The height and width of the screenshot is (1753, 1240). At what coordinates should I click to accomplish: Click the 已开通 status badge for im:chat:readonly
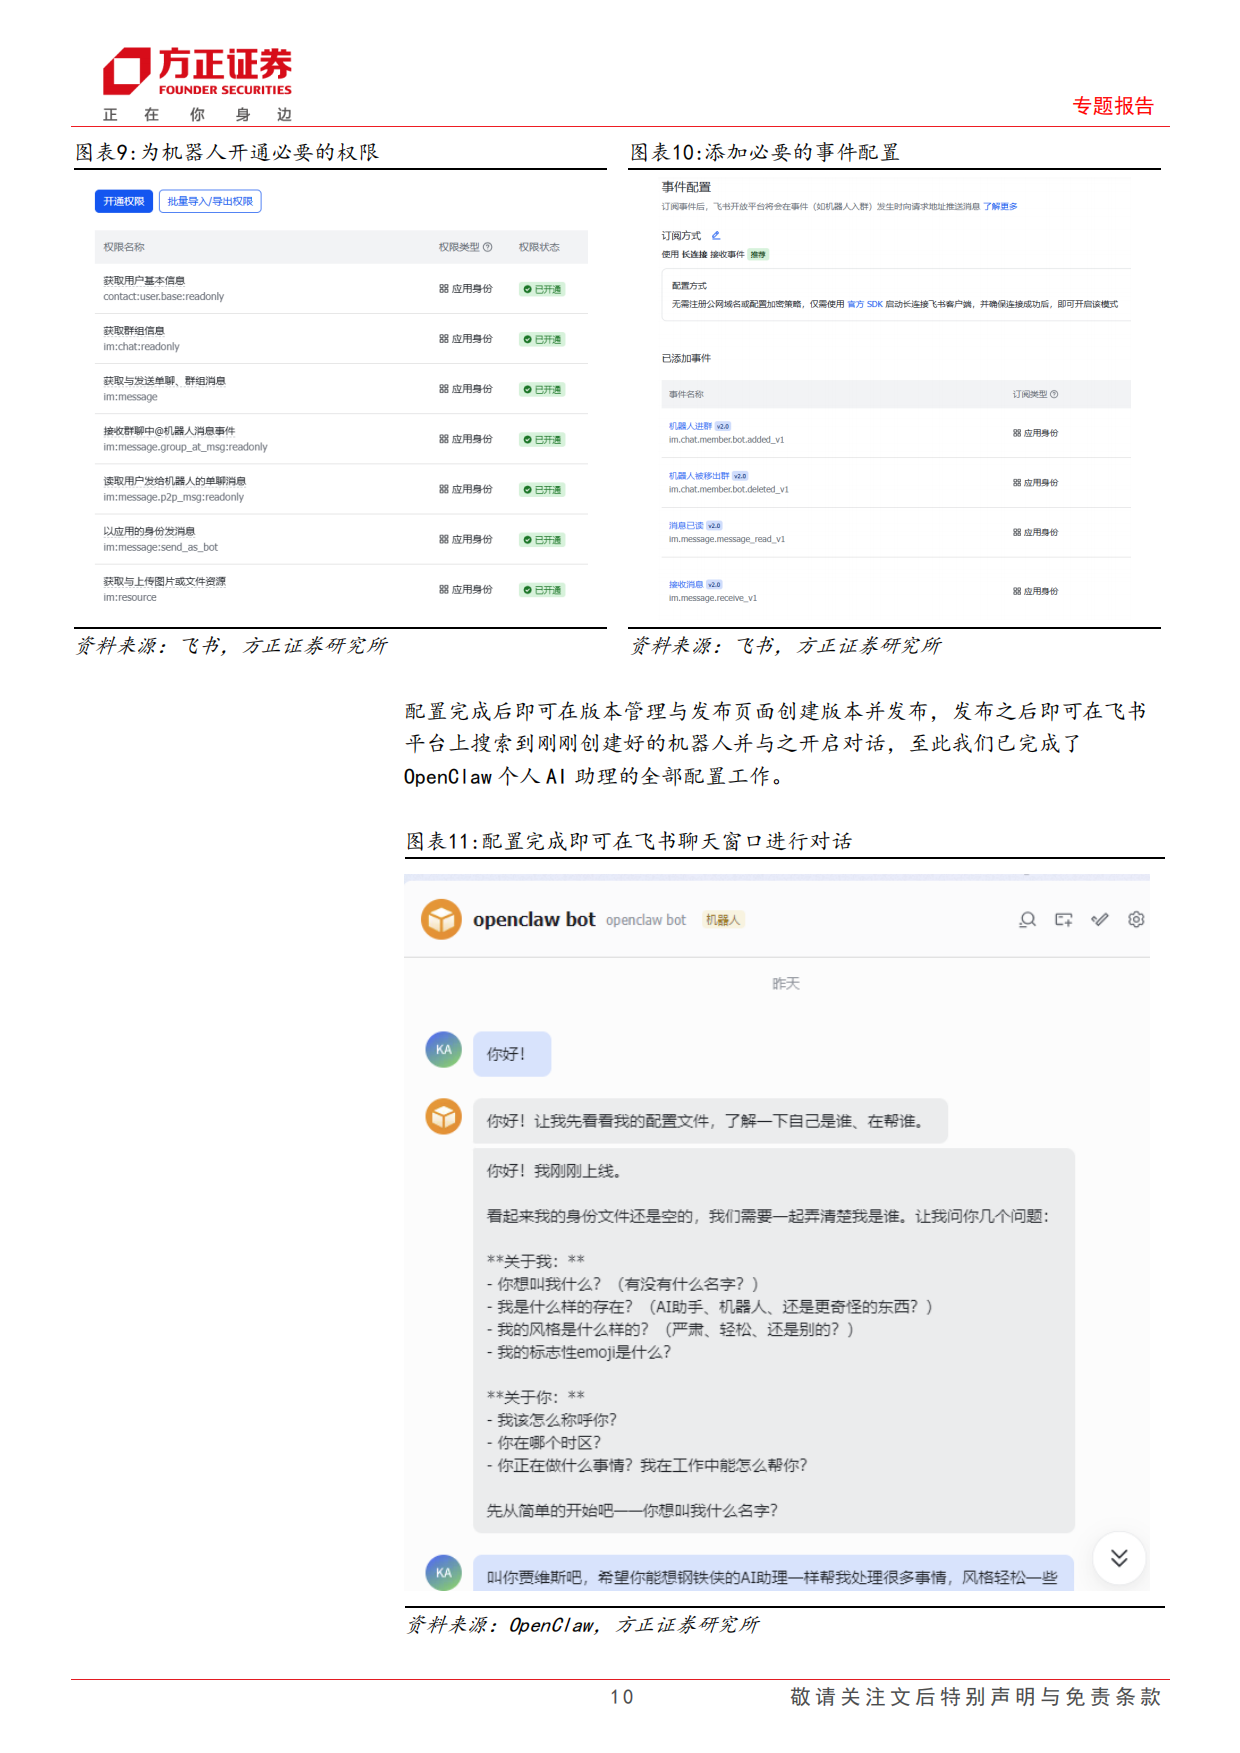tap(543, 339)
